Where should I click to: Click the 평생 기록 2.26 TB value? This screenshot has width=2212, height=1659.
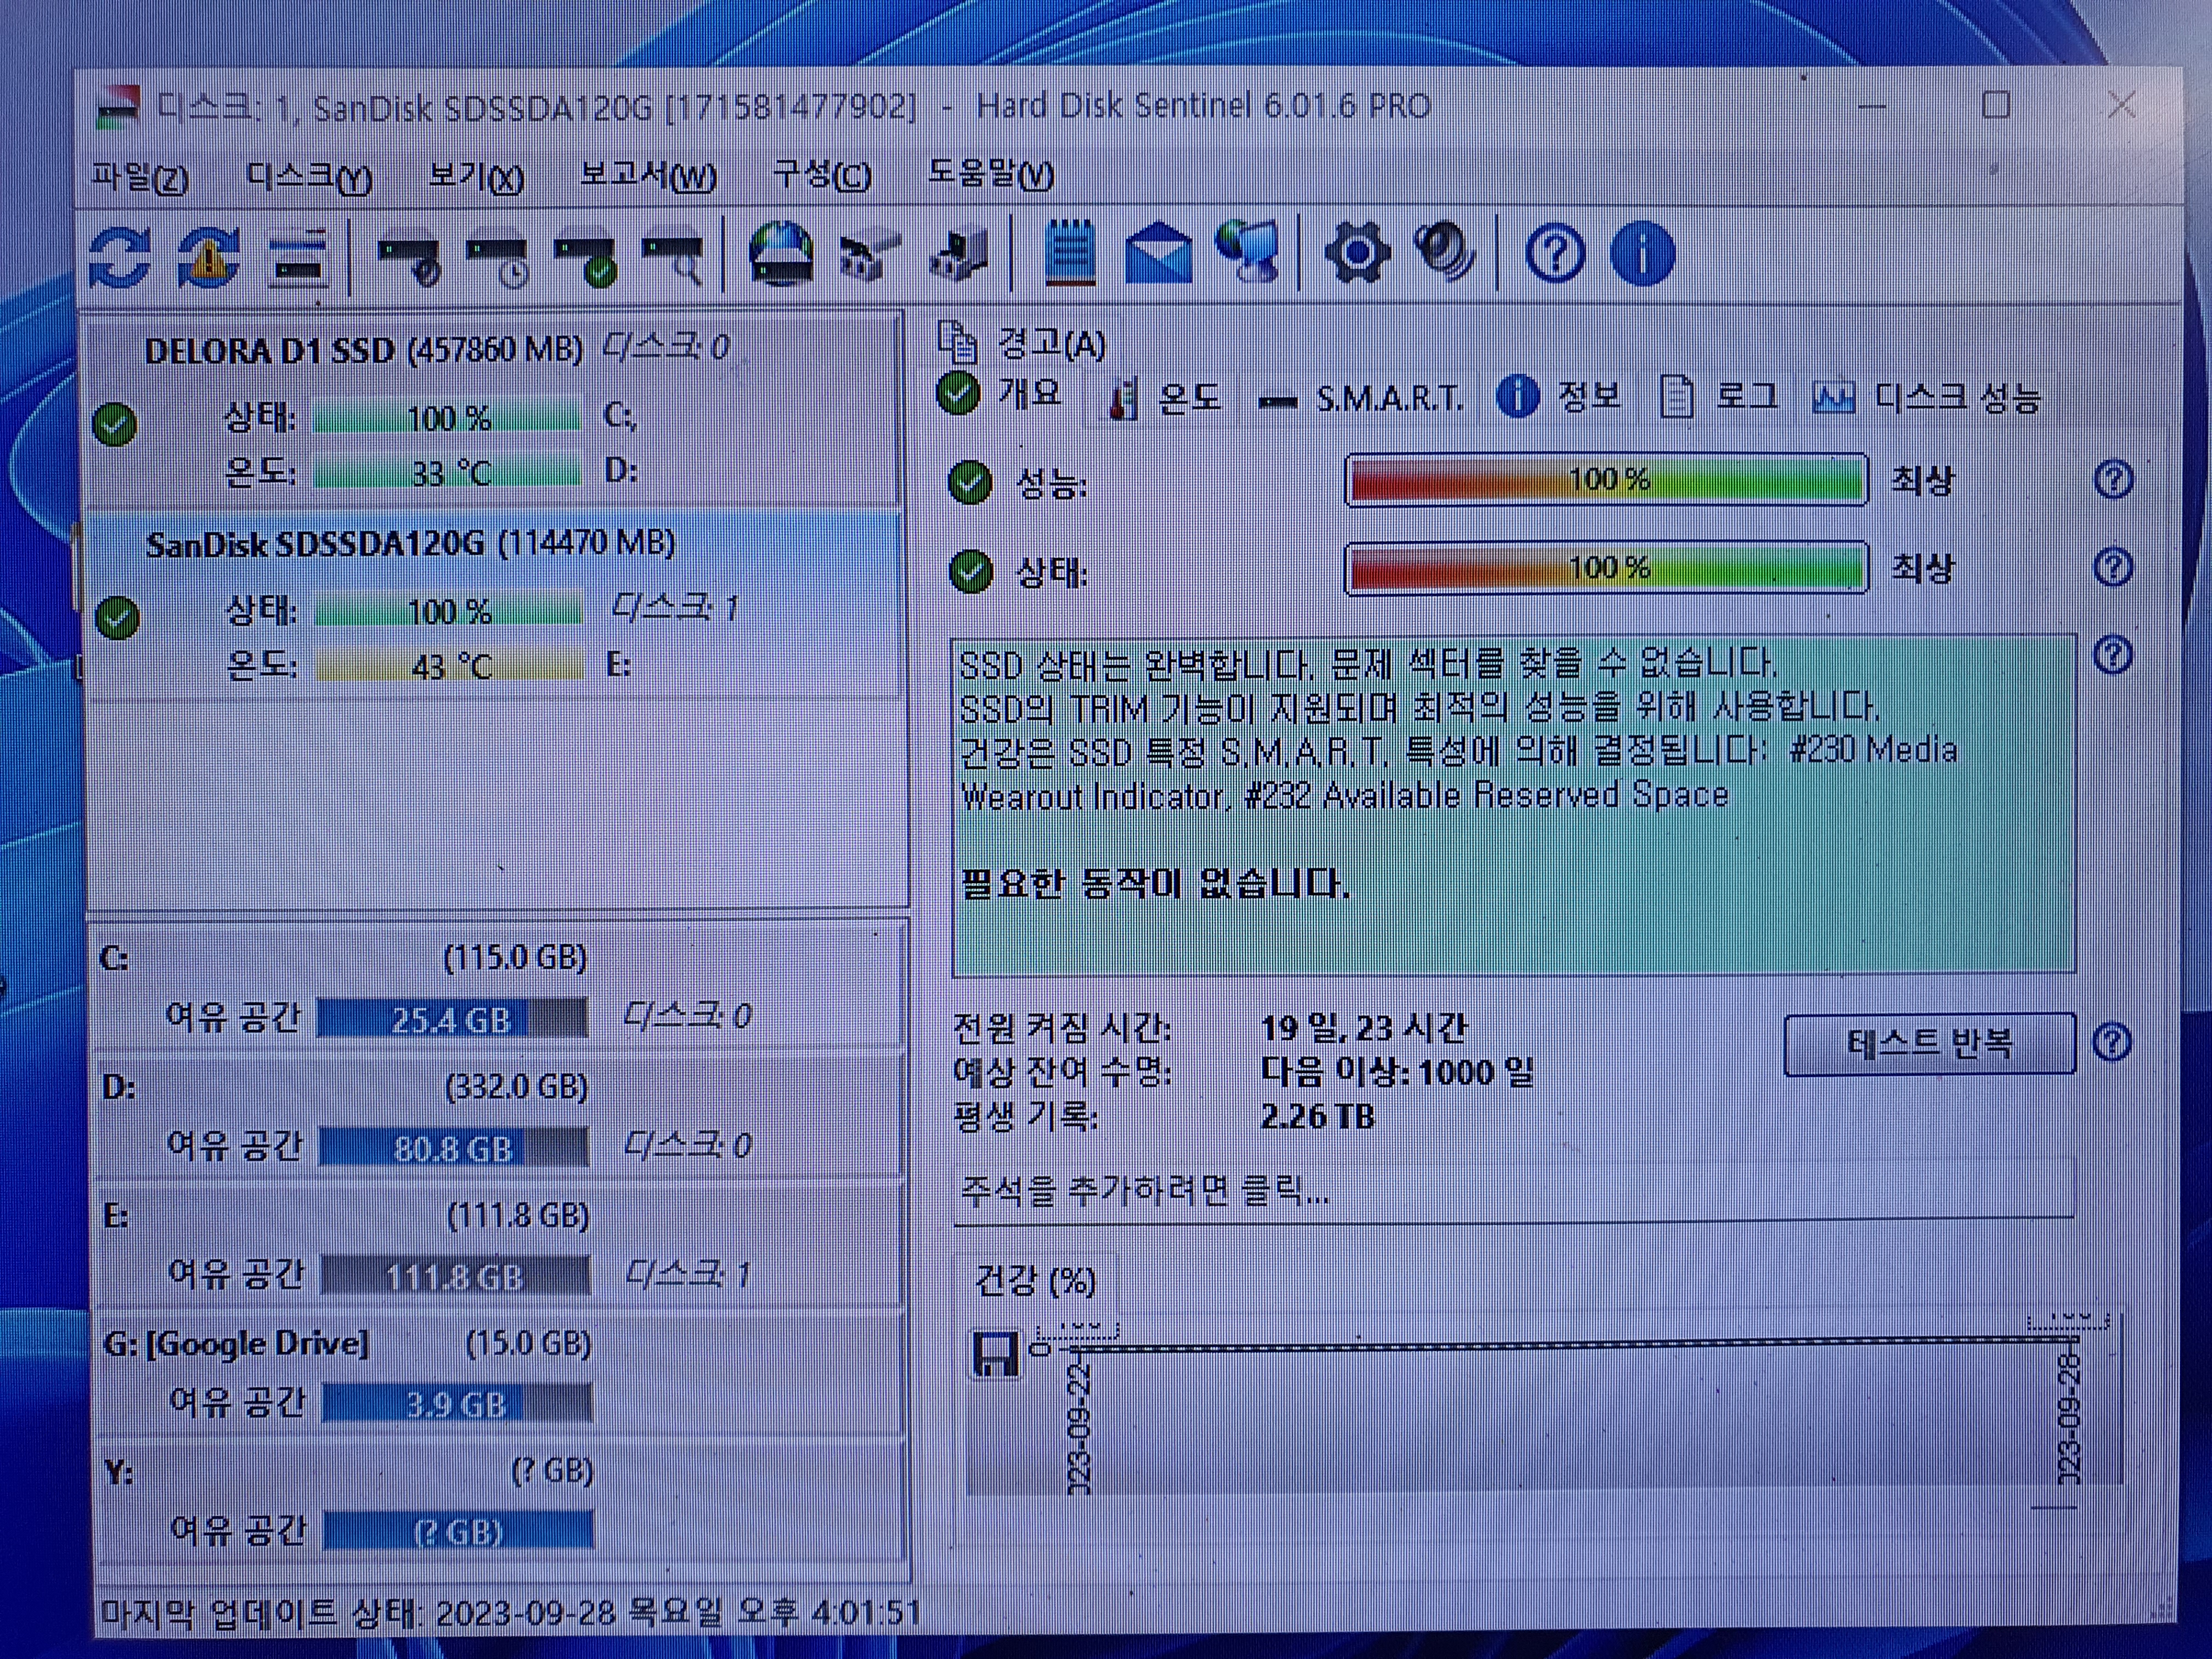pyautogui.click(x=1318, y=1116)
